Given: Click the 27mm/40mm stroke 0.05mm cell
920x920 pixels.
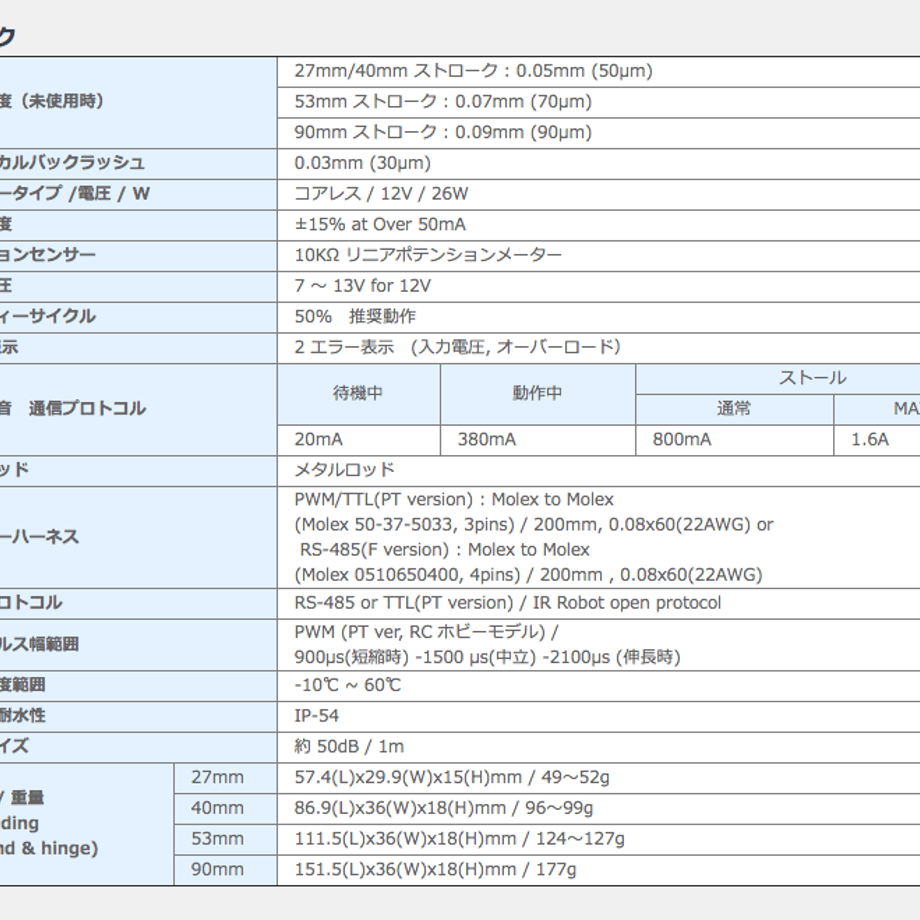Looking at the screenshot, I should 598,72.
